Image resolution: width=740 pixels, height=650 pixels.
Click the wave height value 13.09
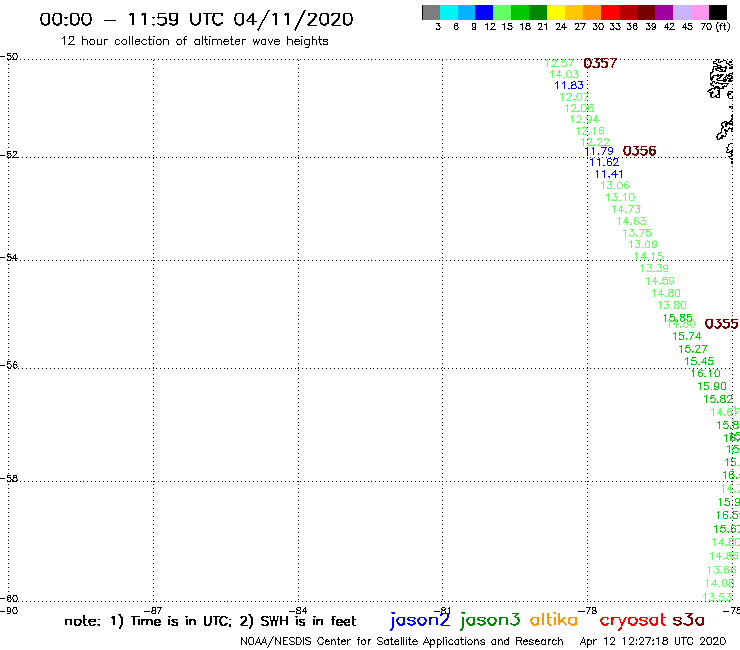click(x=643, y=245)
